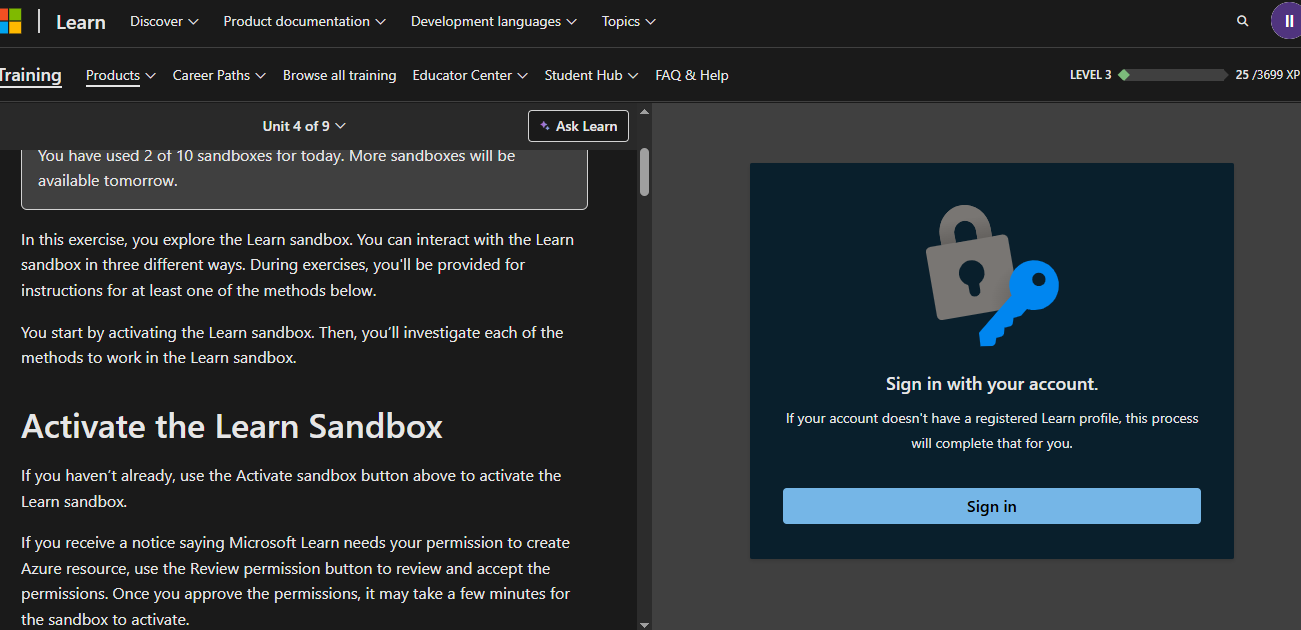Click the scrollbar up arrow
The height and width of the screenshot is (630, 1301).
tap(644, 112)
